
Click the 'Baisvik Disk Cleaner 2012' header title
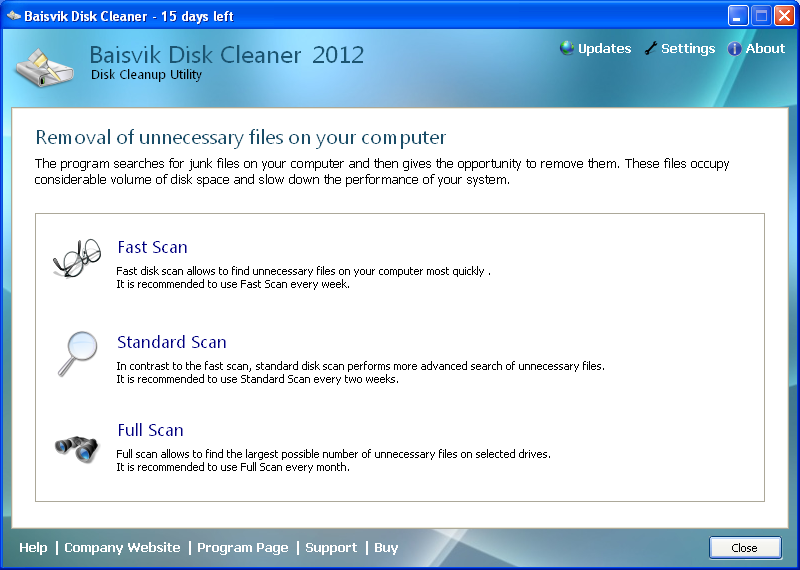point(227,55)
